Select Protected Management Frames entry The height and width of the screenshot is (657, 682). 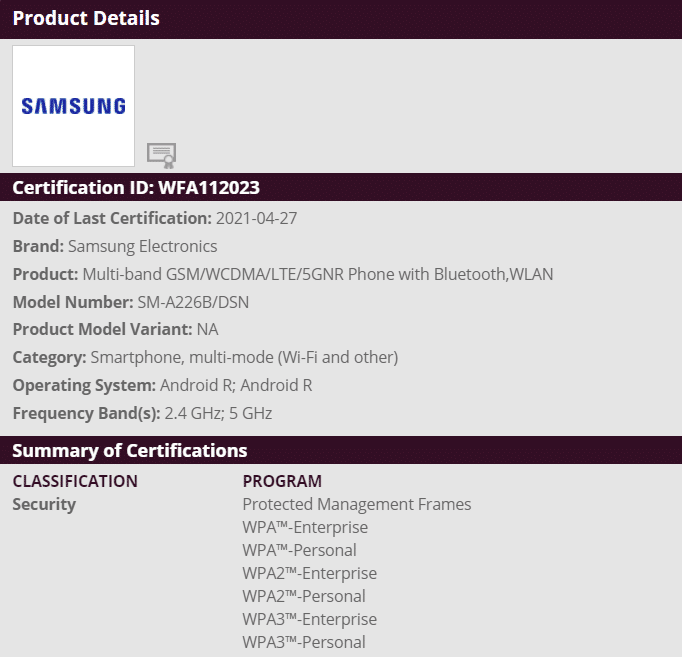[356, 504]
